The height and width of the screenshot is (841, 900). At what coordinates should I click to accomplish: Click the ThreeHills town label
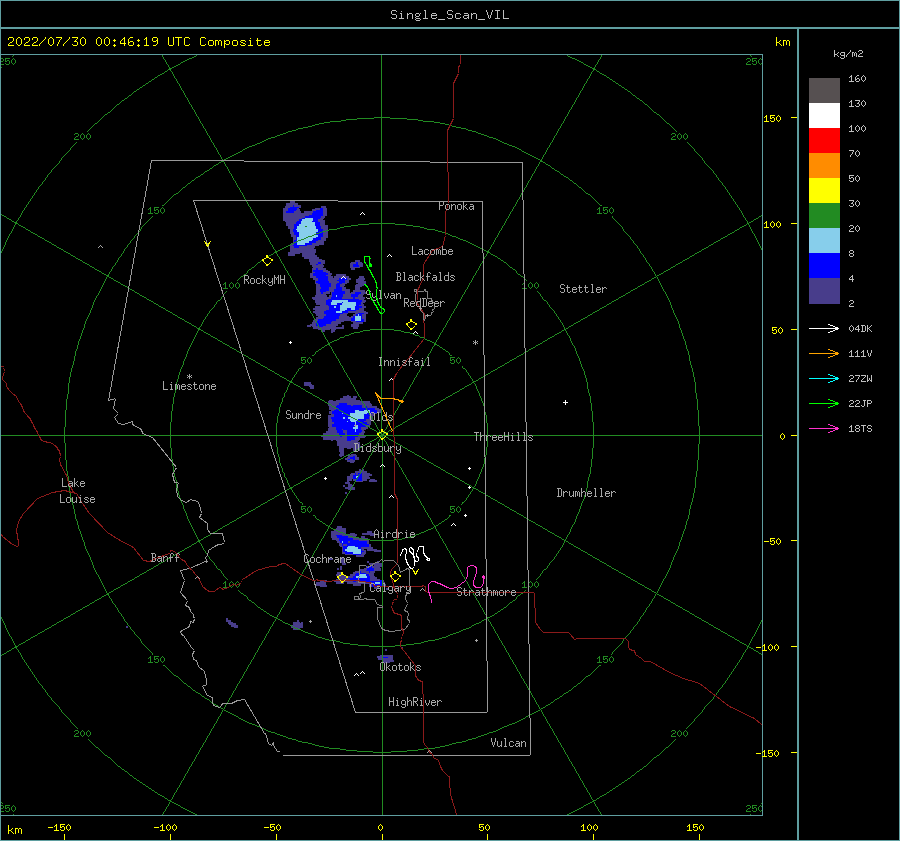[503, 437]
